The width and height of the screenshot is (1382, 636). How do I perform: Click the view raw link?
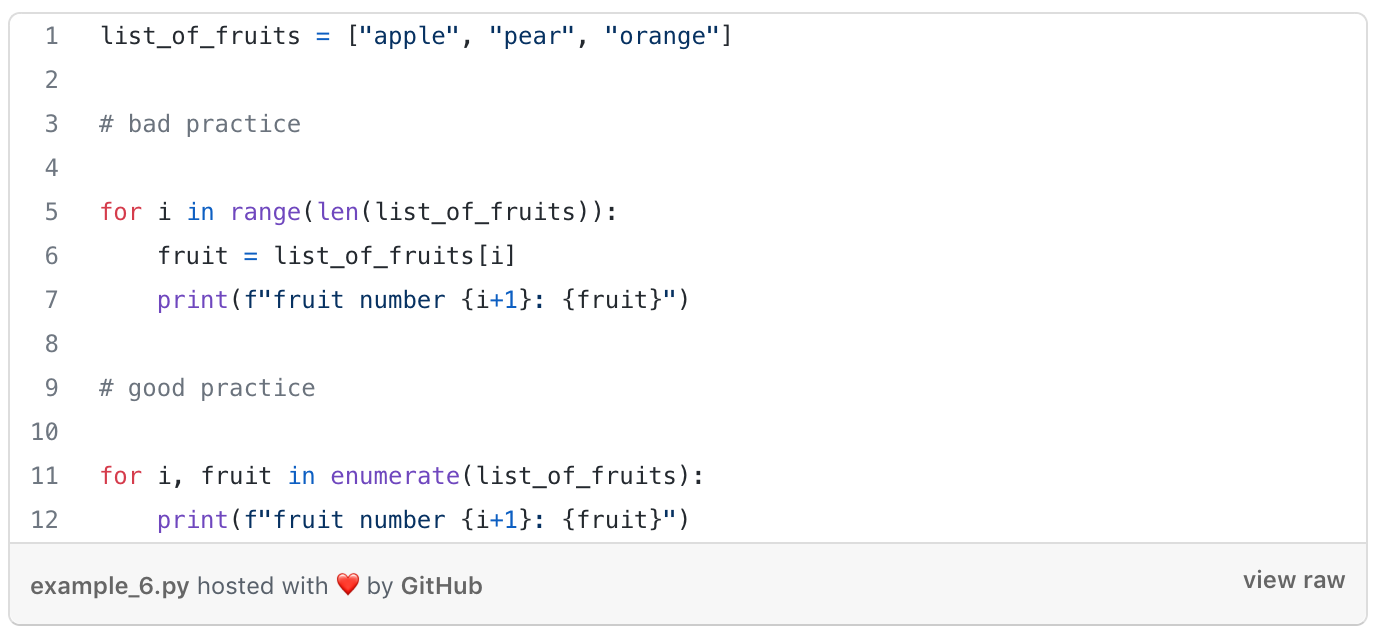(1293, 581)
